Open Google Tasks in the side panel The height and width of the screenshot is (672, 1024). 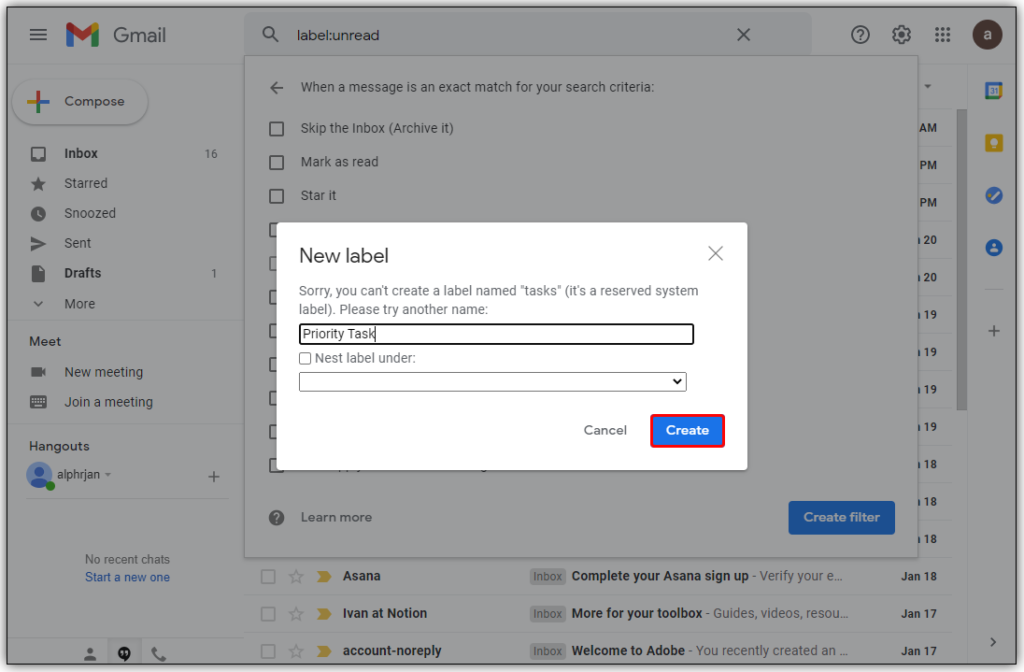(x=993, y=195)
